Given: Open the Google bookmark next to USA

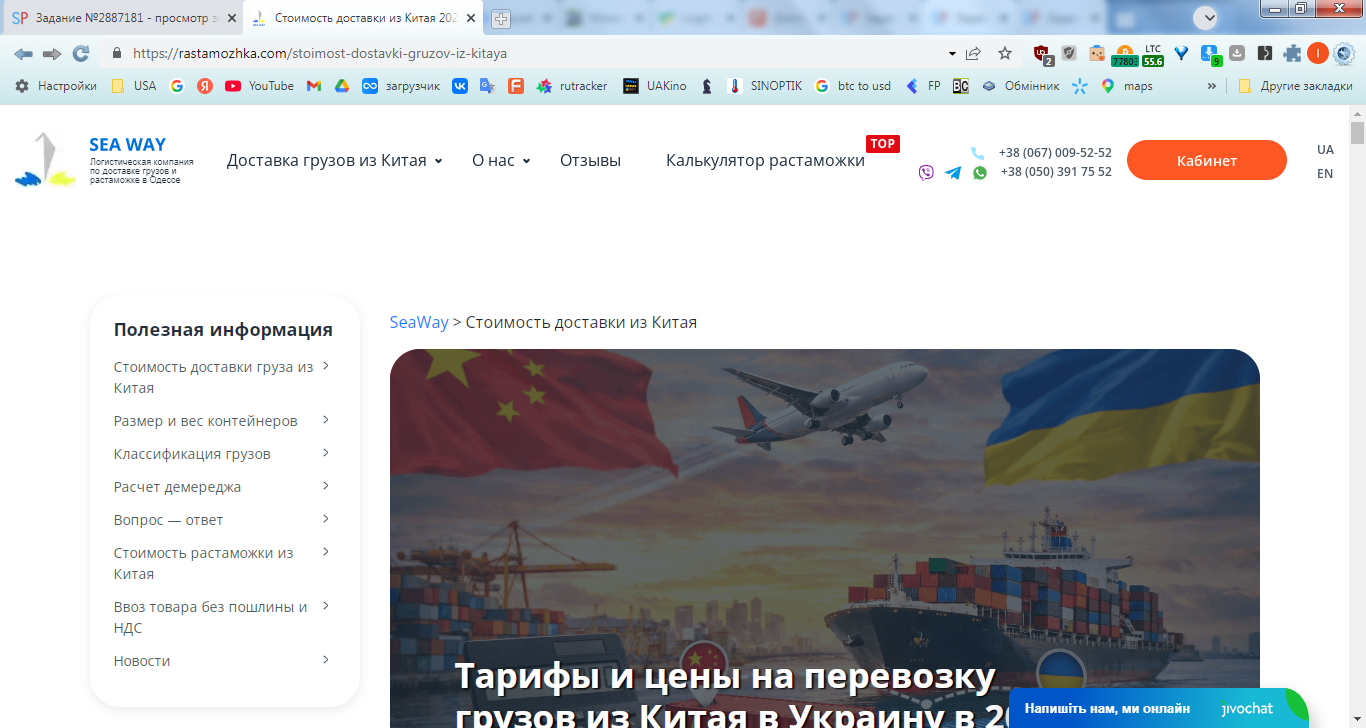Looking at the screenshot, I should (x=177, y=86).
